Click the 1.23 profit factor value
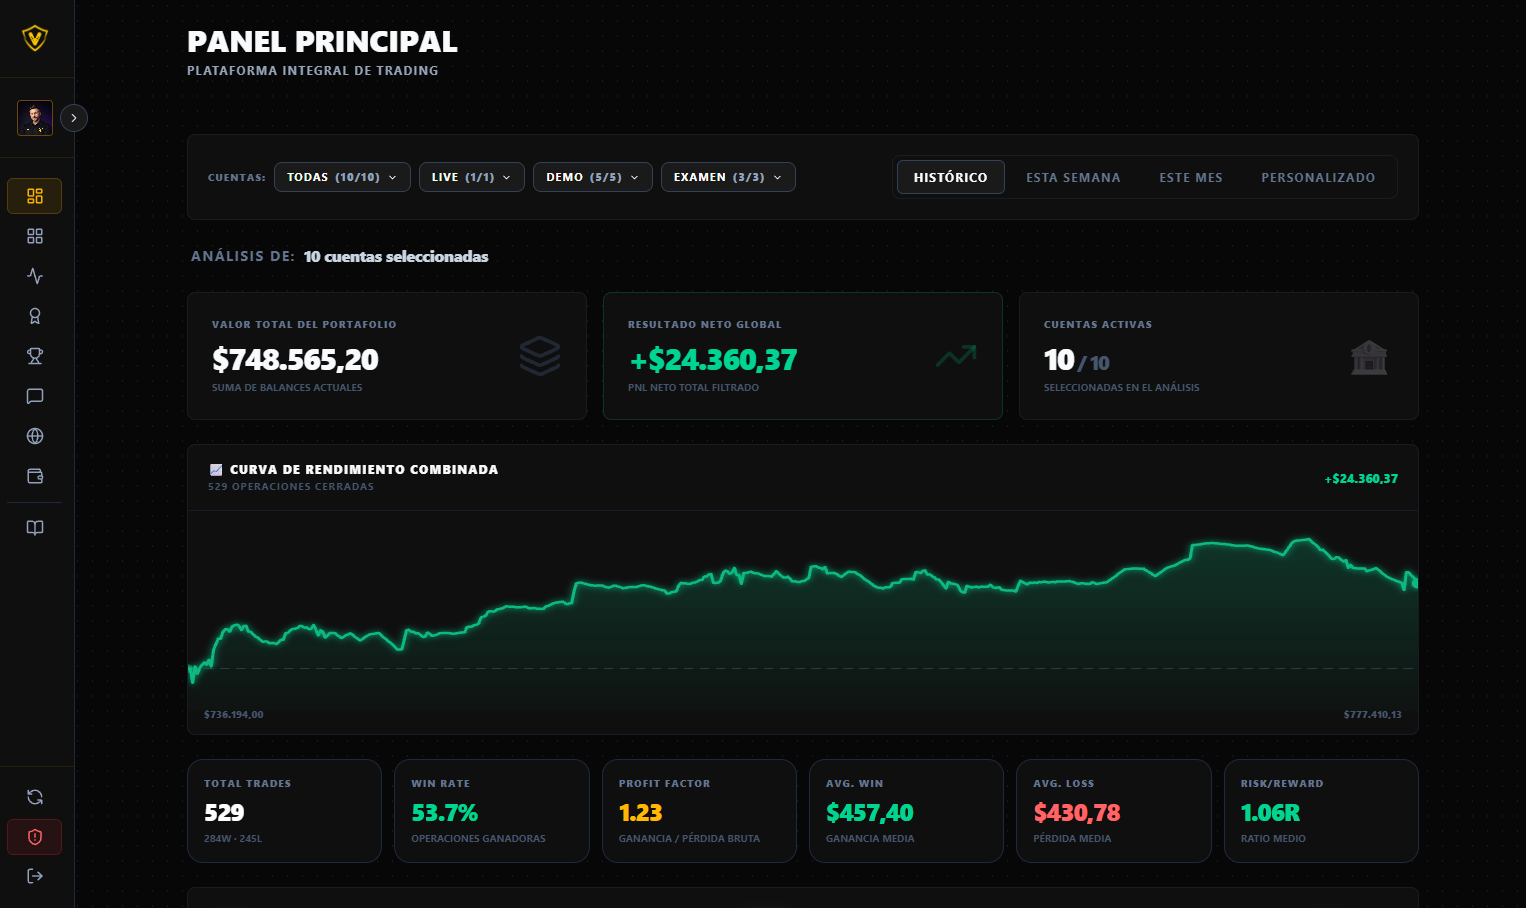 click(641, 813)
